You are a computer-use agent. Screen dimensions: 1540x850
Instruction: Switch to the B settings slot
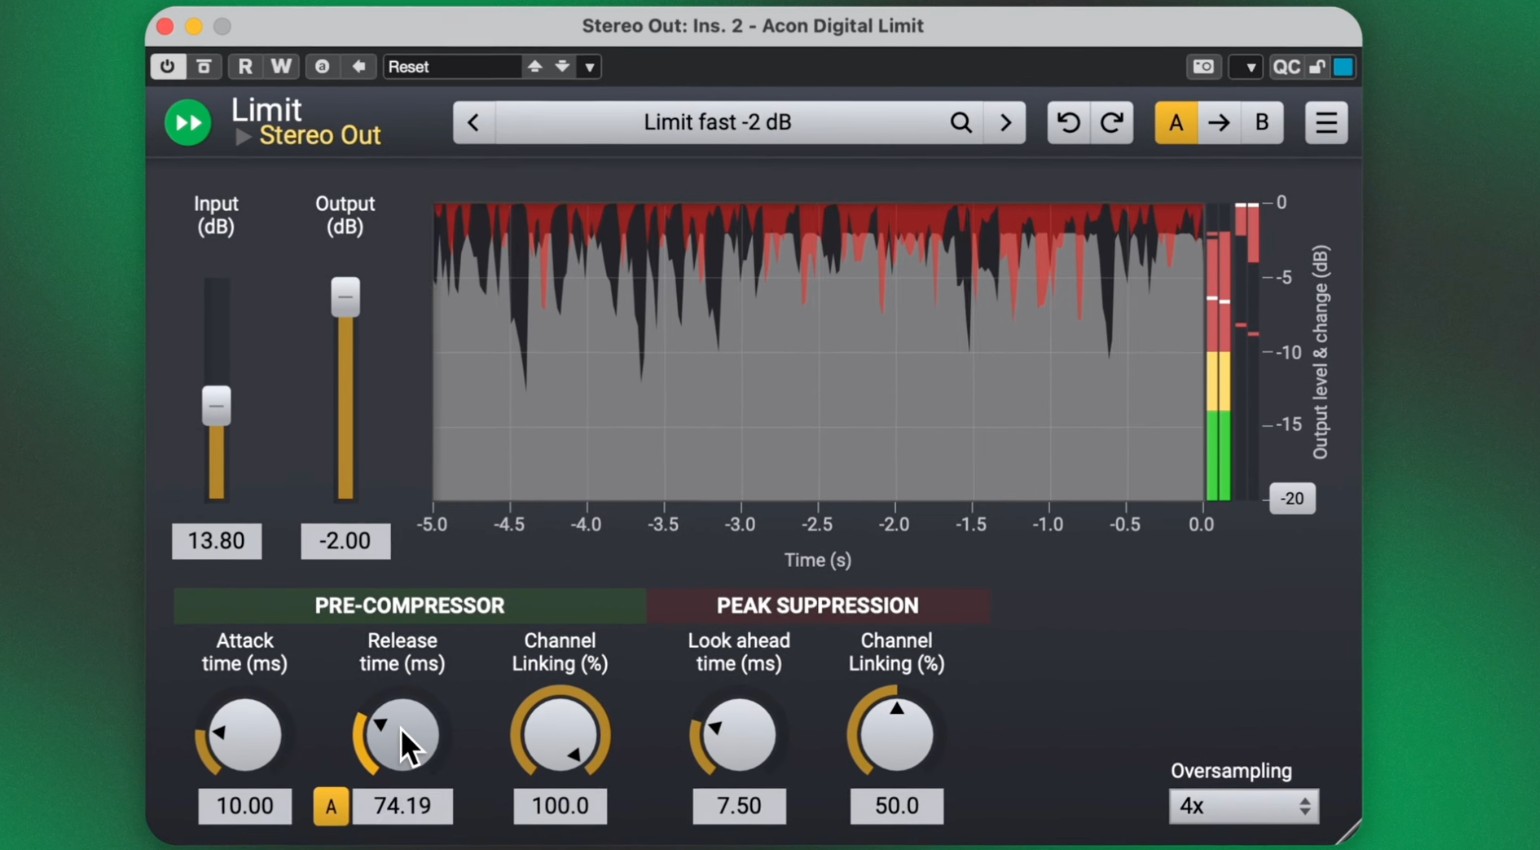click(1262, 123)
